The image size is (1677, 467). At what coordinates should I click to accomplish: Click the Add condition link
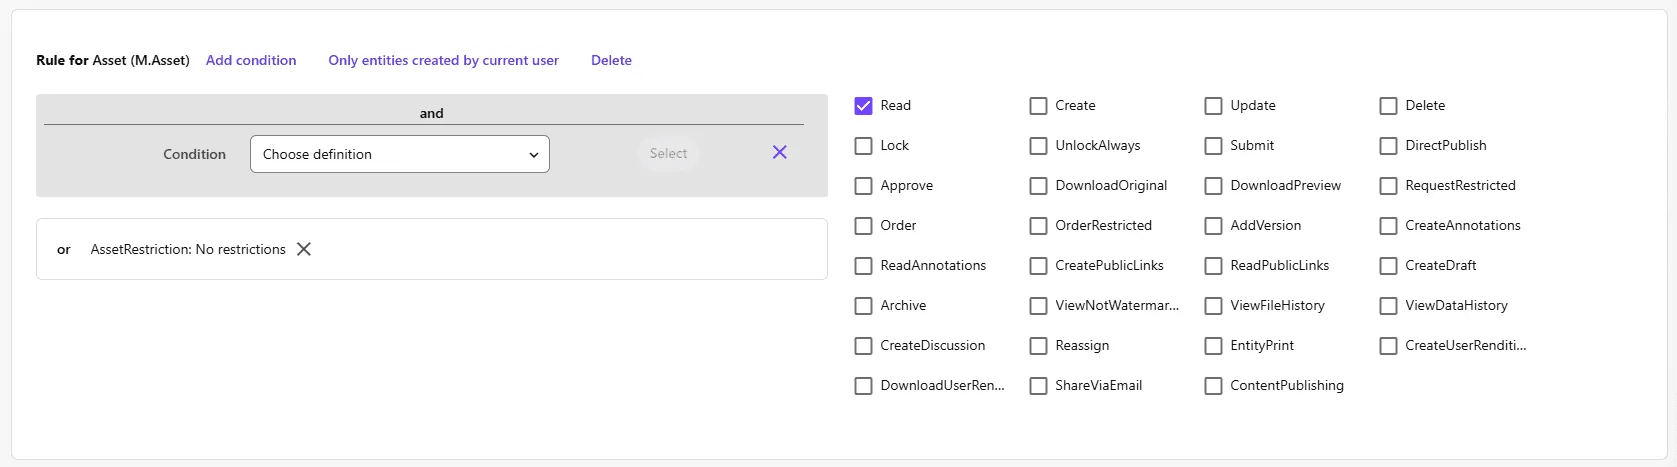251,60
